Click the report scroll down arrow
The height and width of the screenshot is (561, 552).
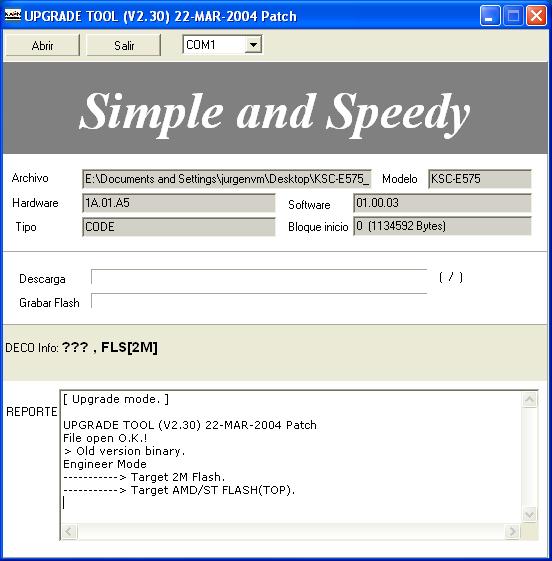pos(529,515)
